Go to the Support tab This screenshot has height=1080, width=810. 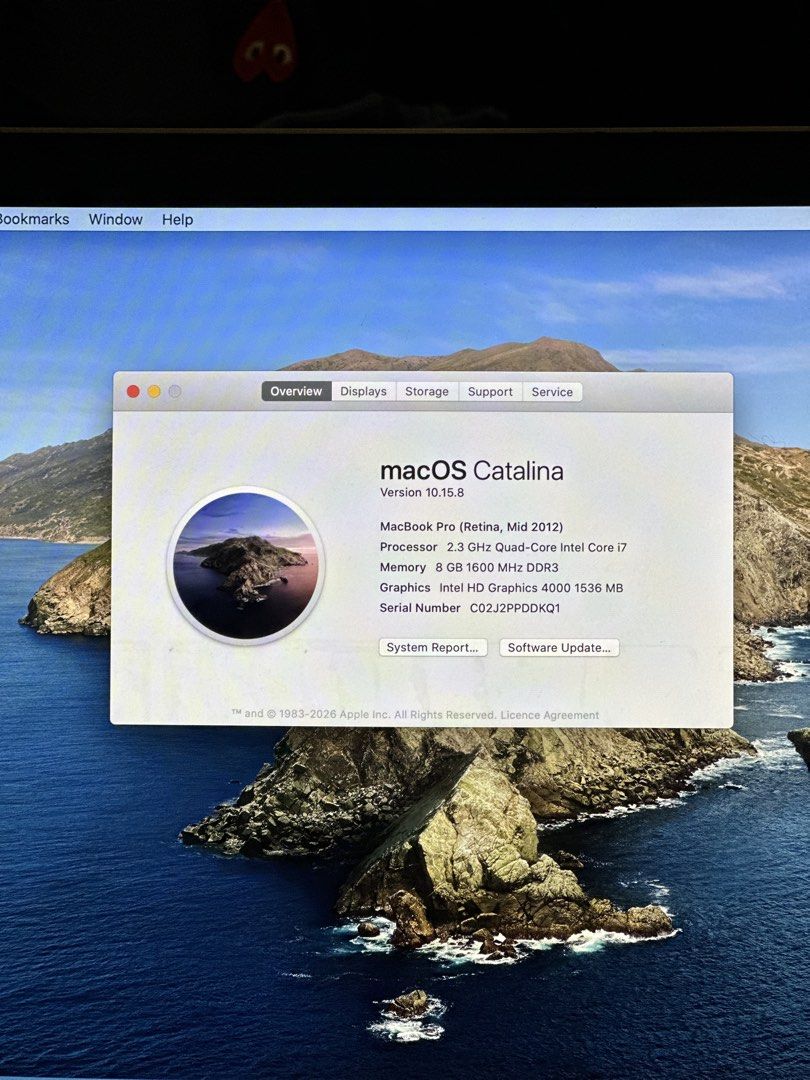click(x=490, y=391)
